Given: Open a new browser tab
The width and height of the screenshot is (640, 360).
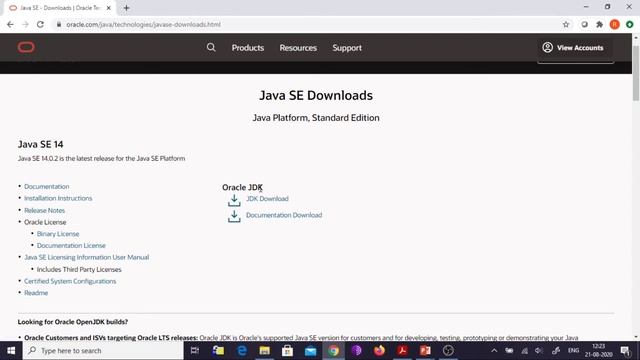Looking at the screenshot, I should point(126,8).
